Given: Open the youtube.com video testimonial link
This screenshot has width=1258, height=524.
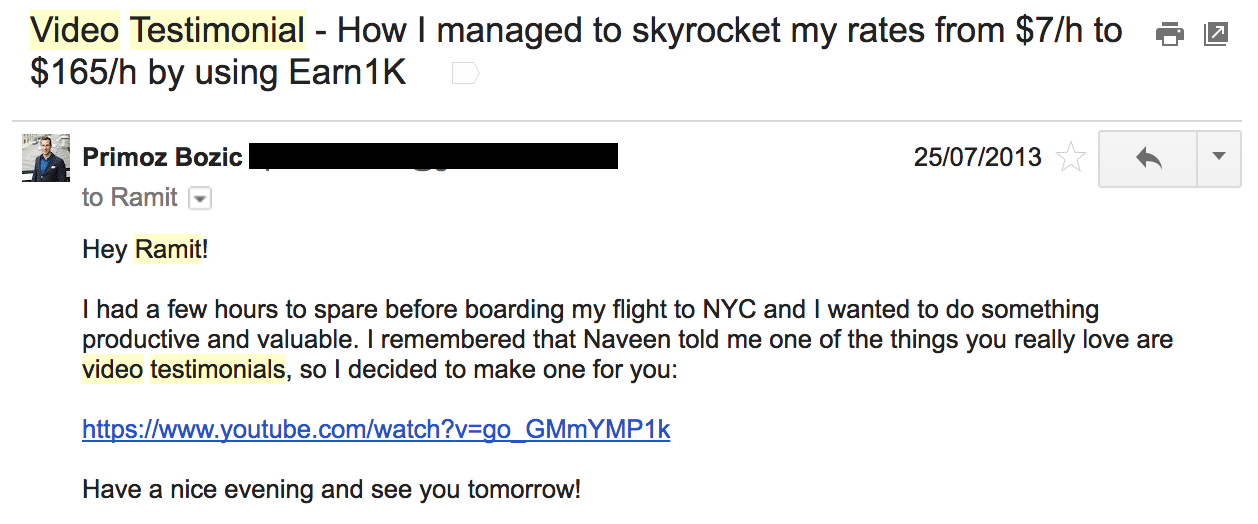Looking at the screenshot, I should [x=376, y=430].
